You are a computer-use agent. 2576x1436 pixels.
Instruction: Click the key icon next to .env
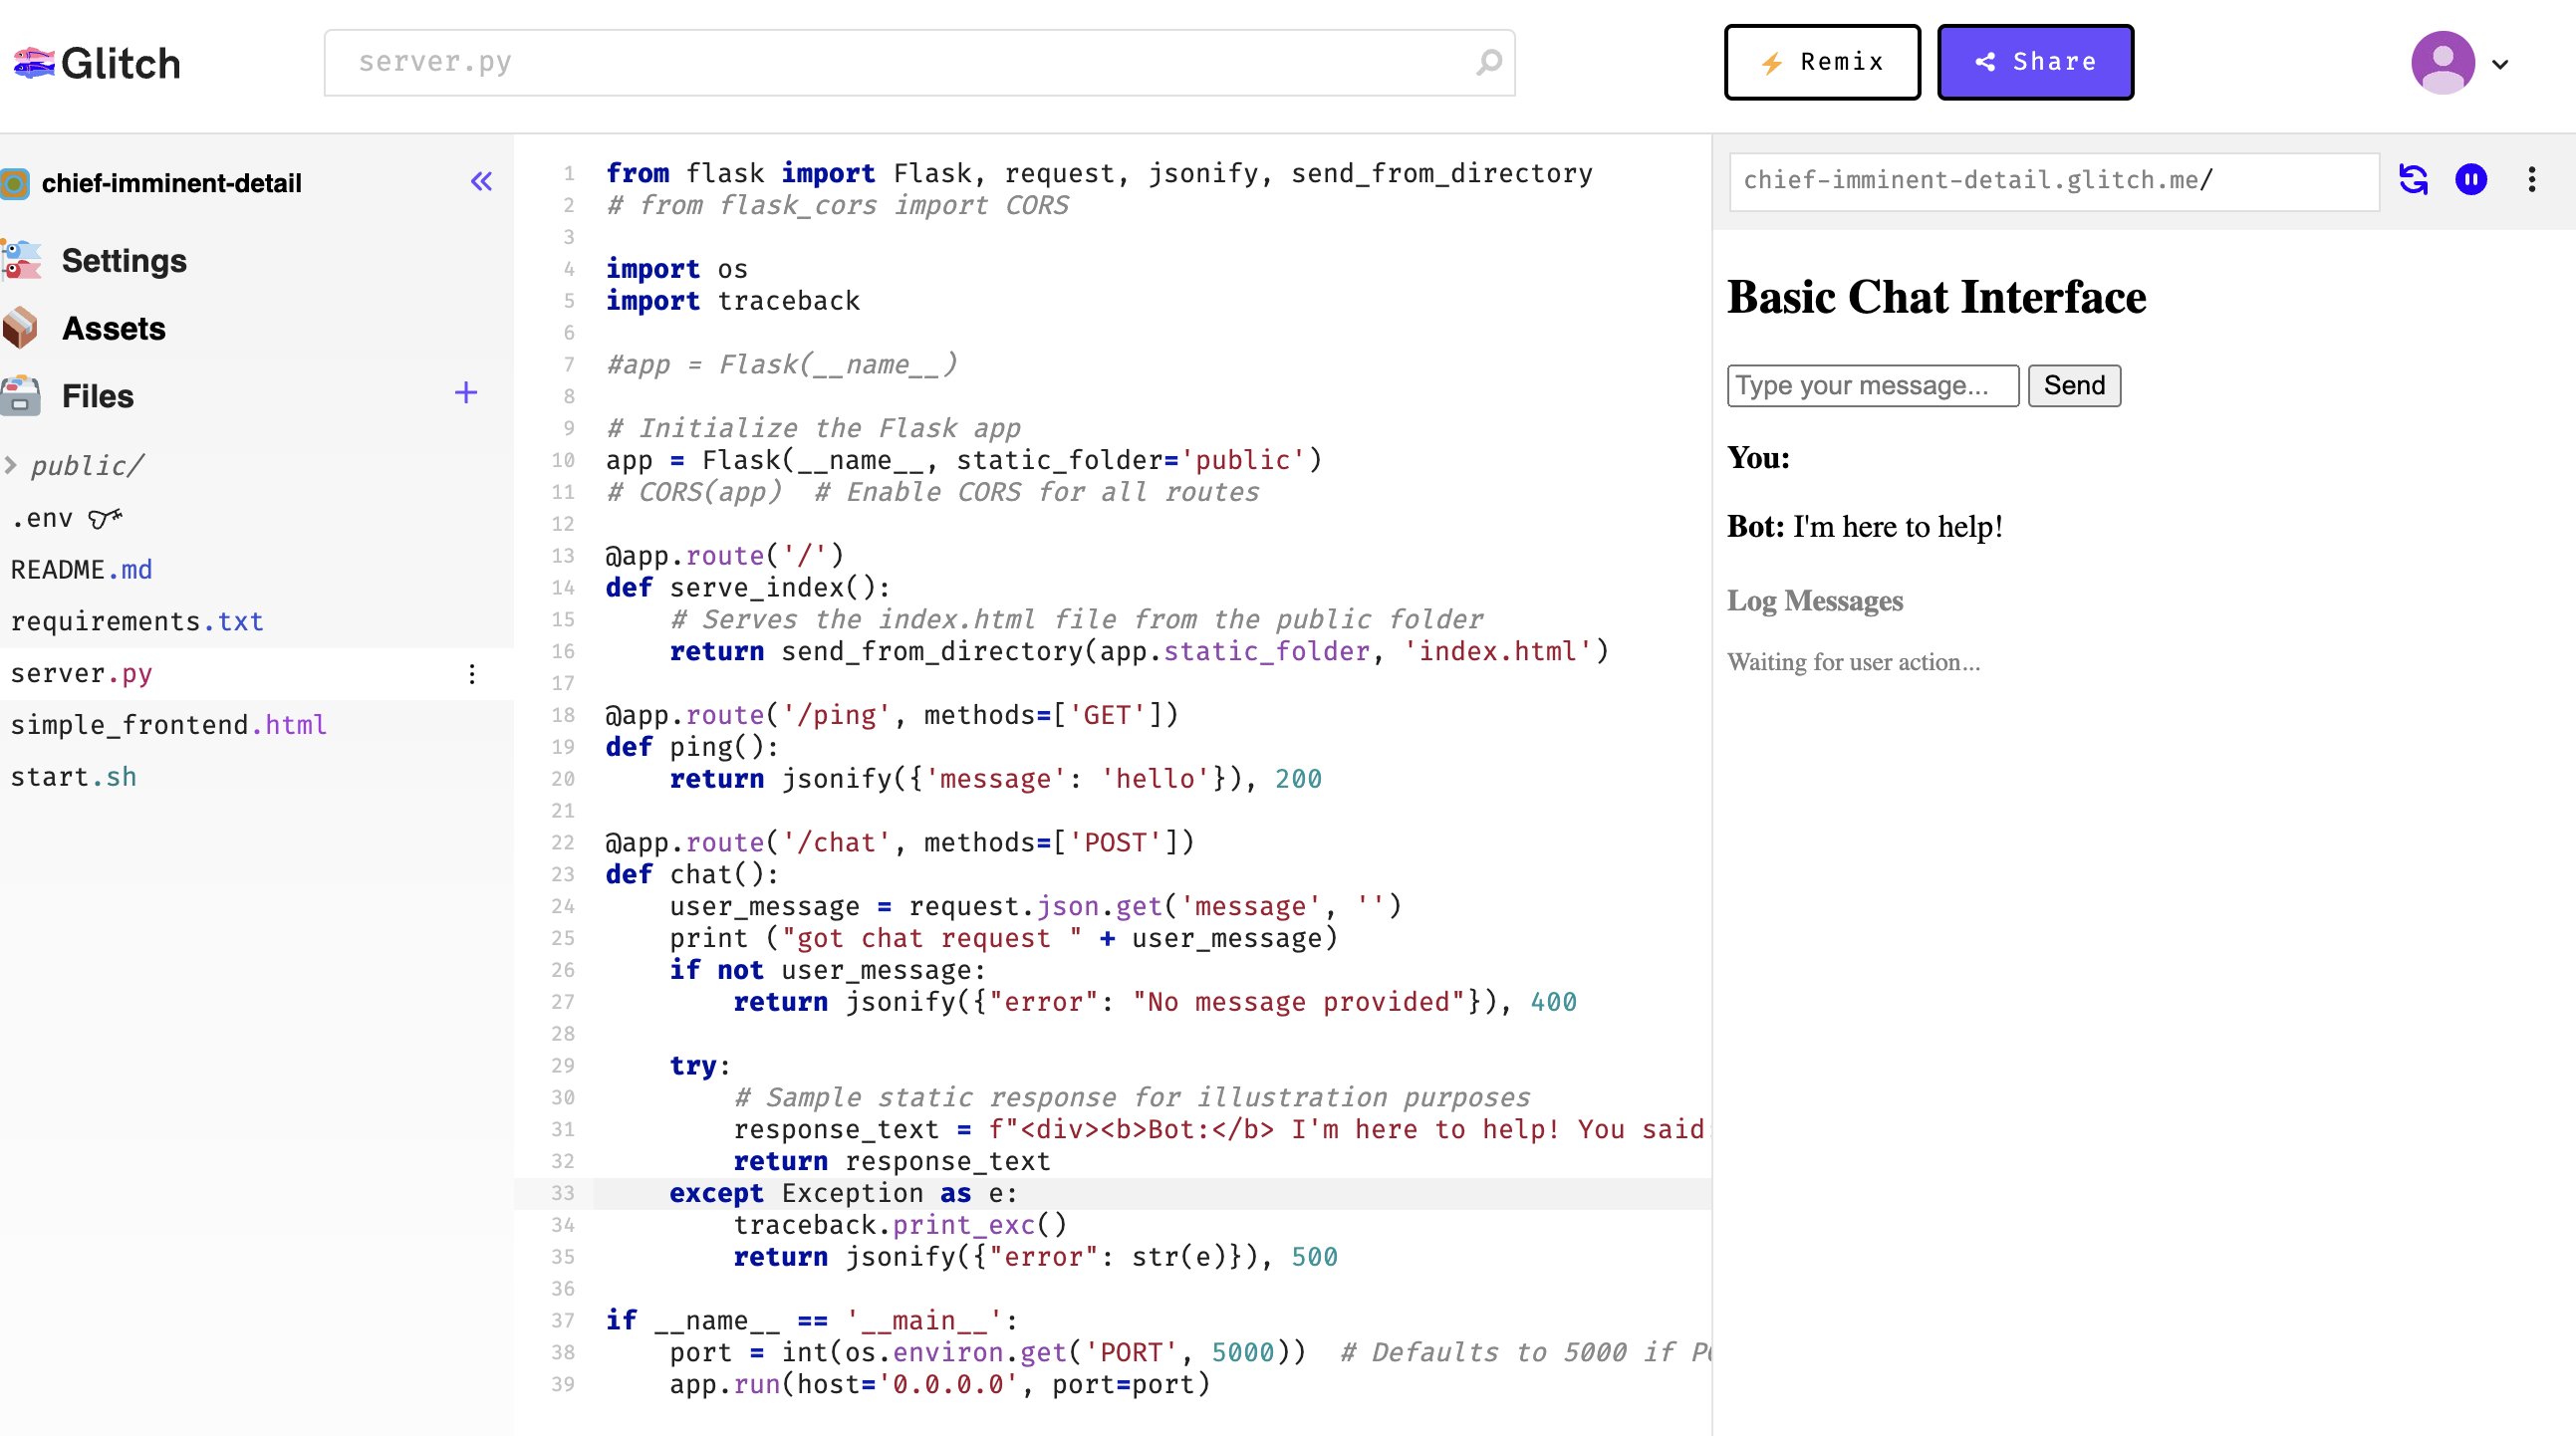pos(104,518)
